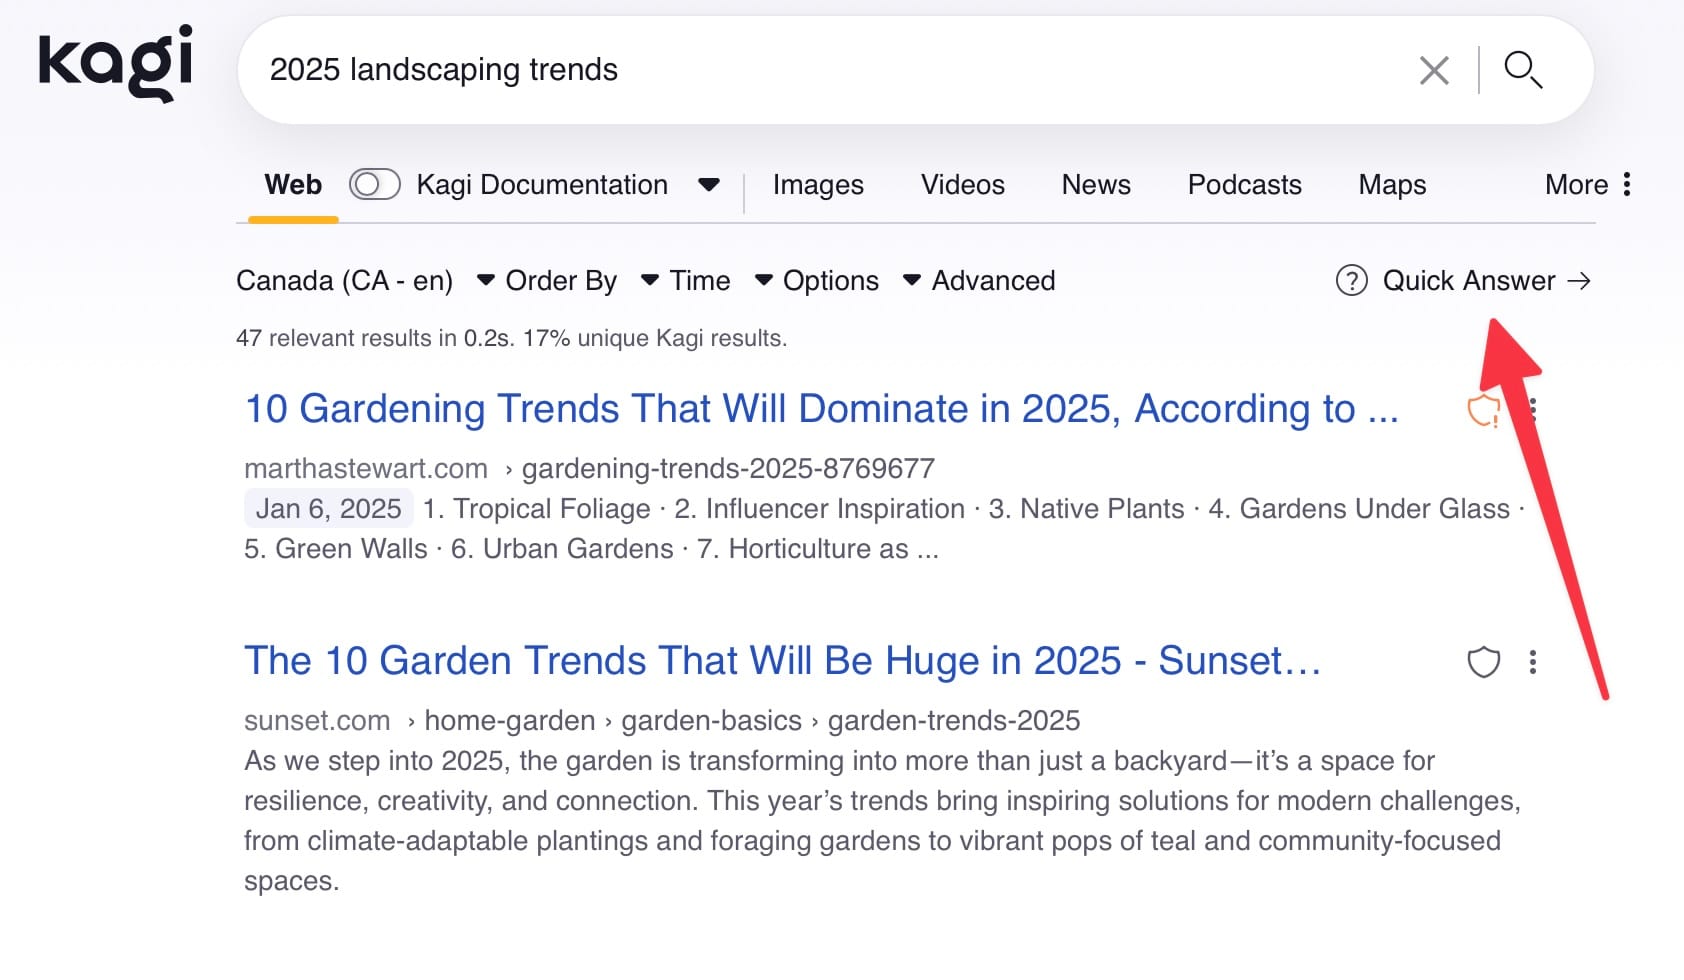Image resolution: width=1684 pixels, height=980 pixels.
Task: Click the magnifying glass search icon
Action: (x=1523, y=70)
